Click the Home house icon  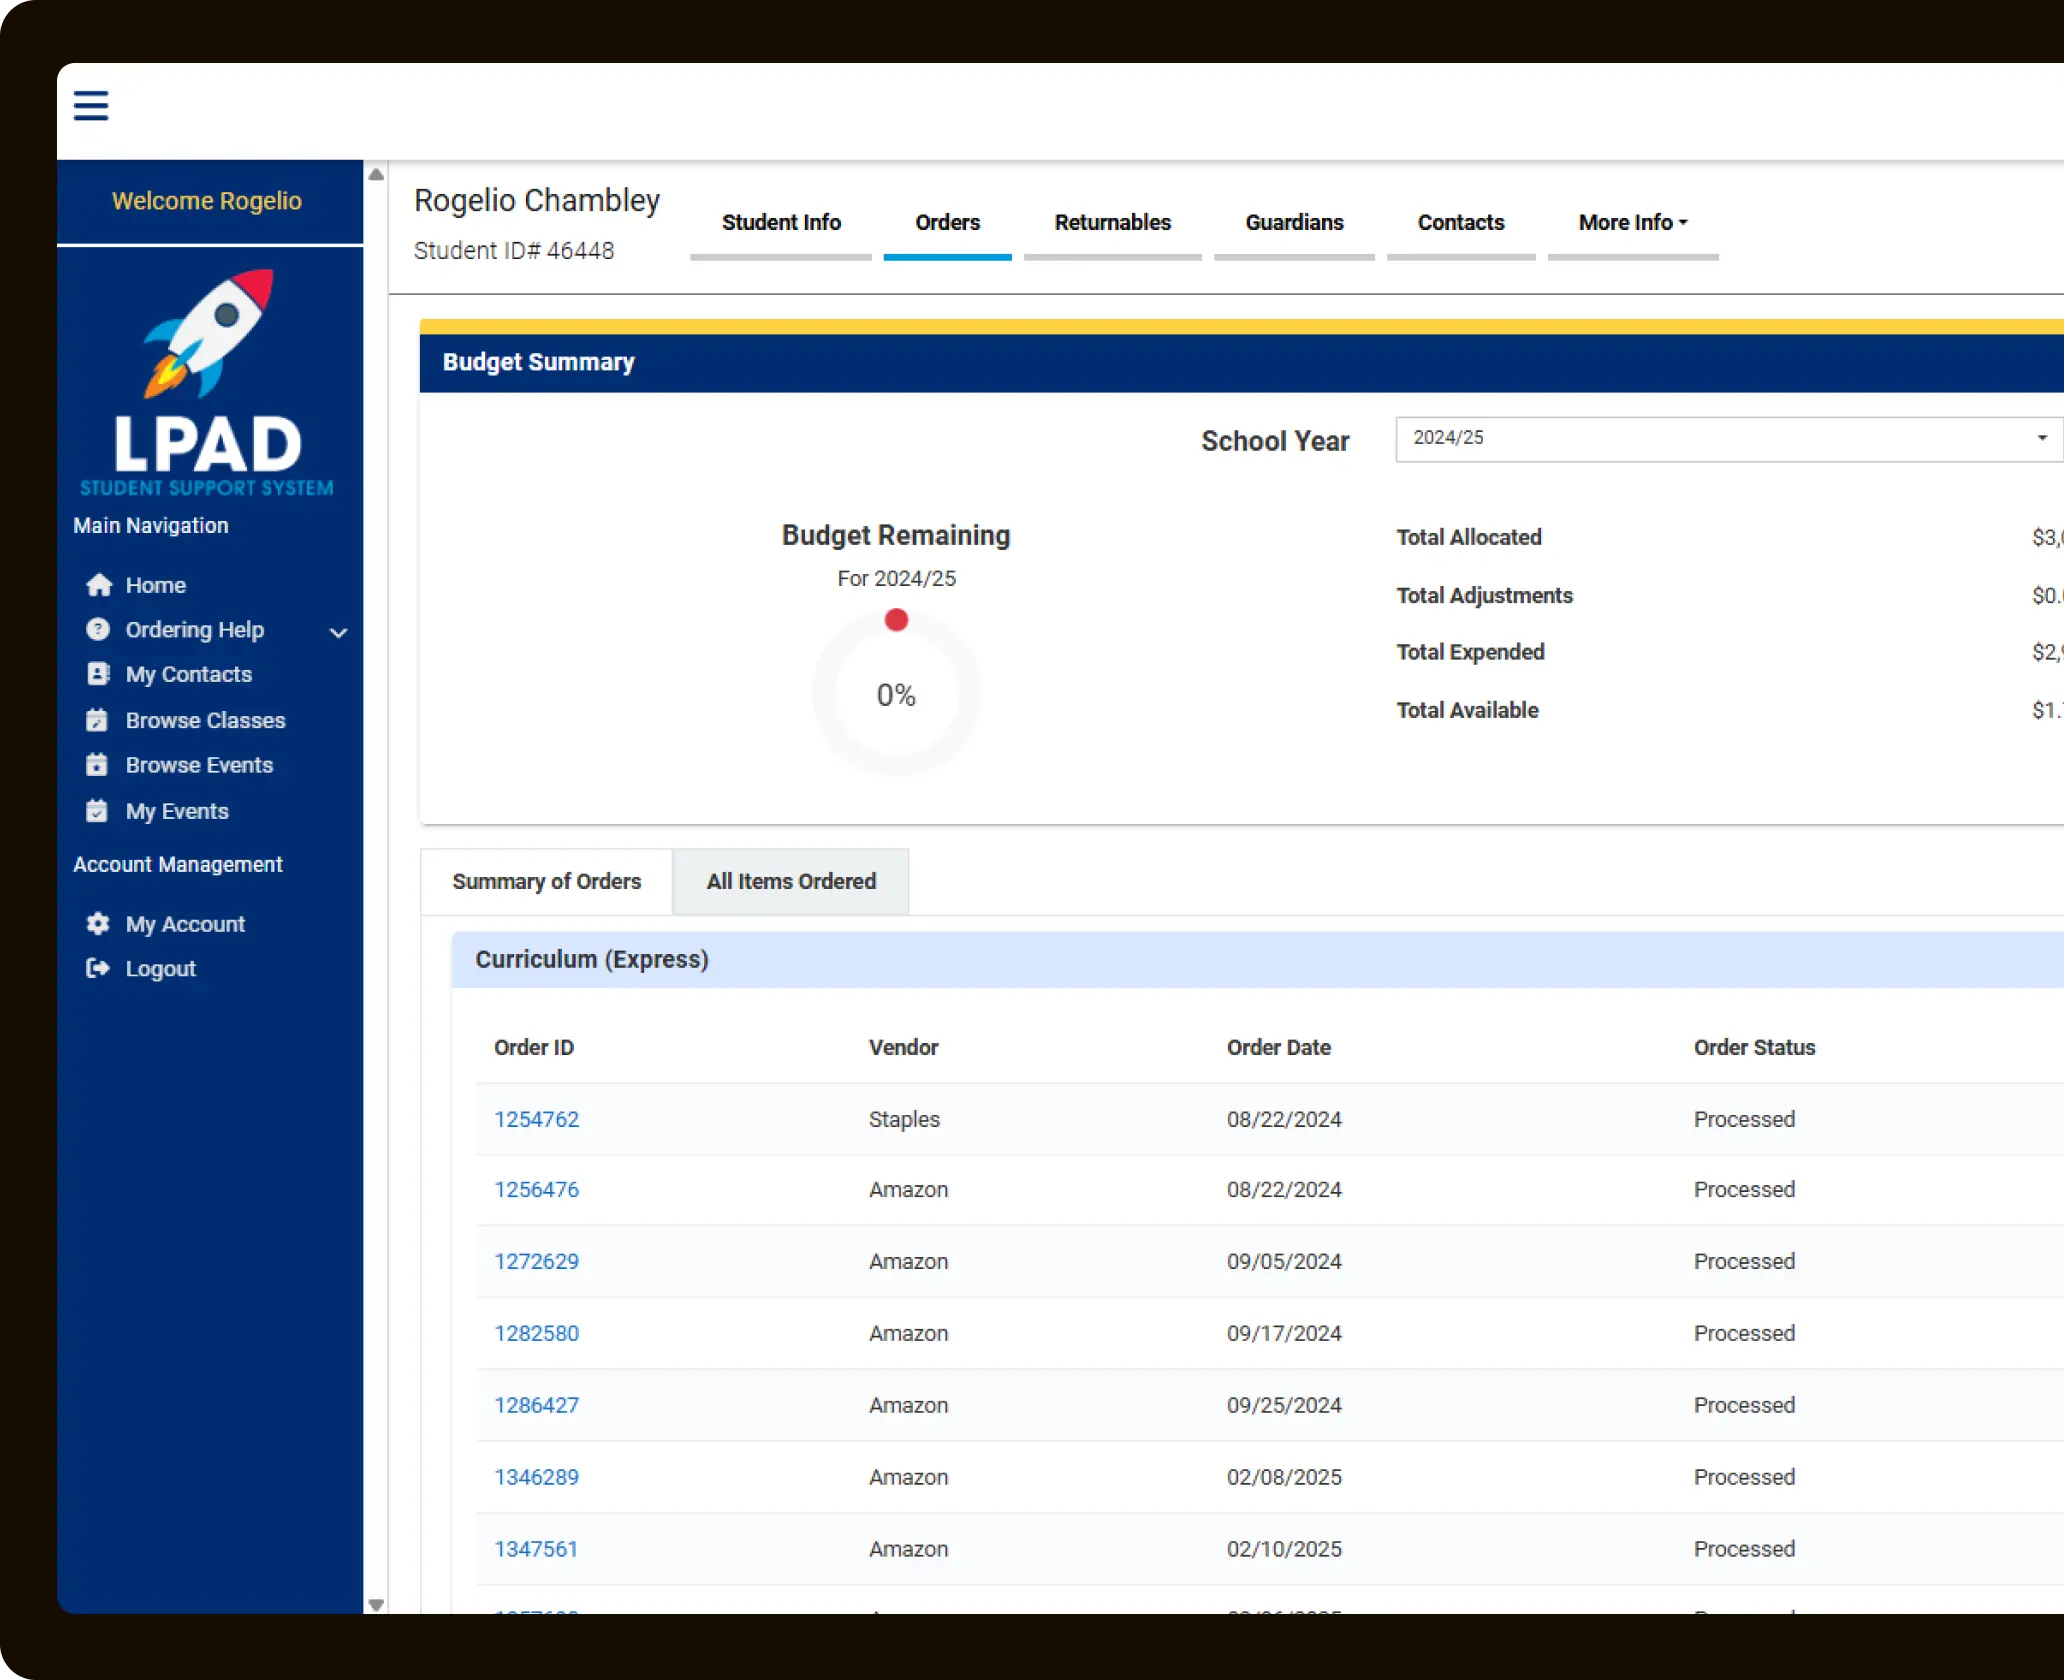point(99,585)
